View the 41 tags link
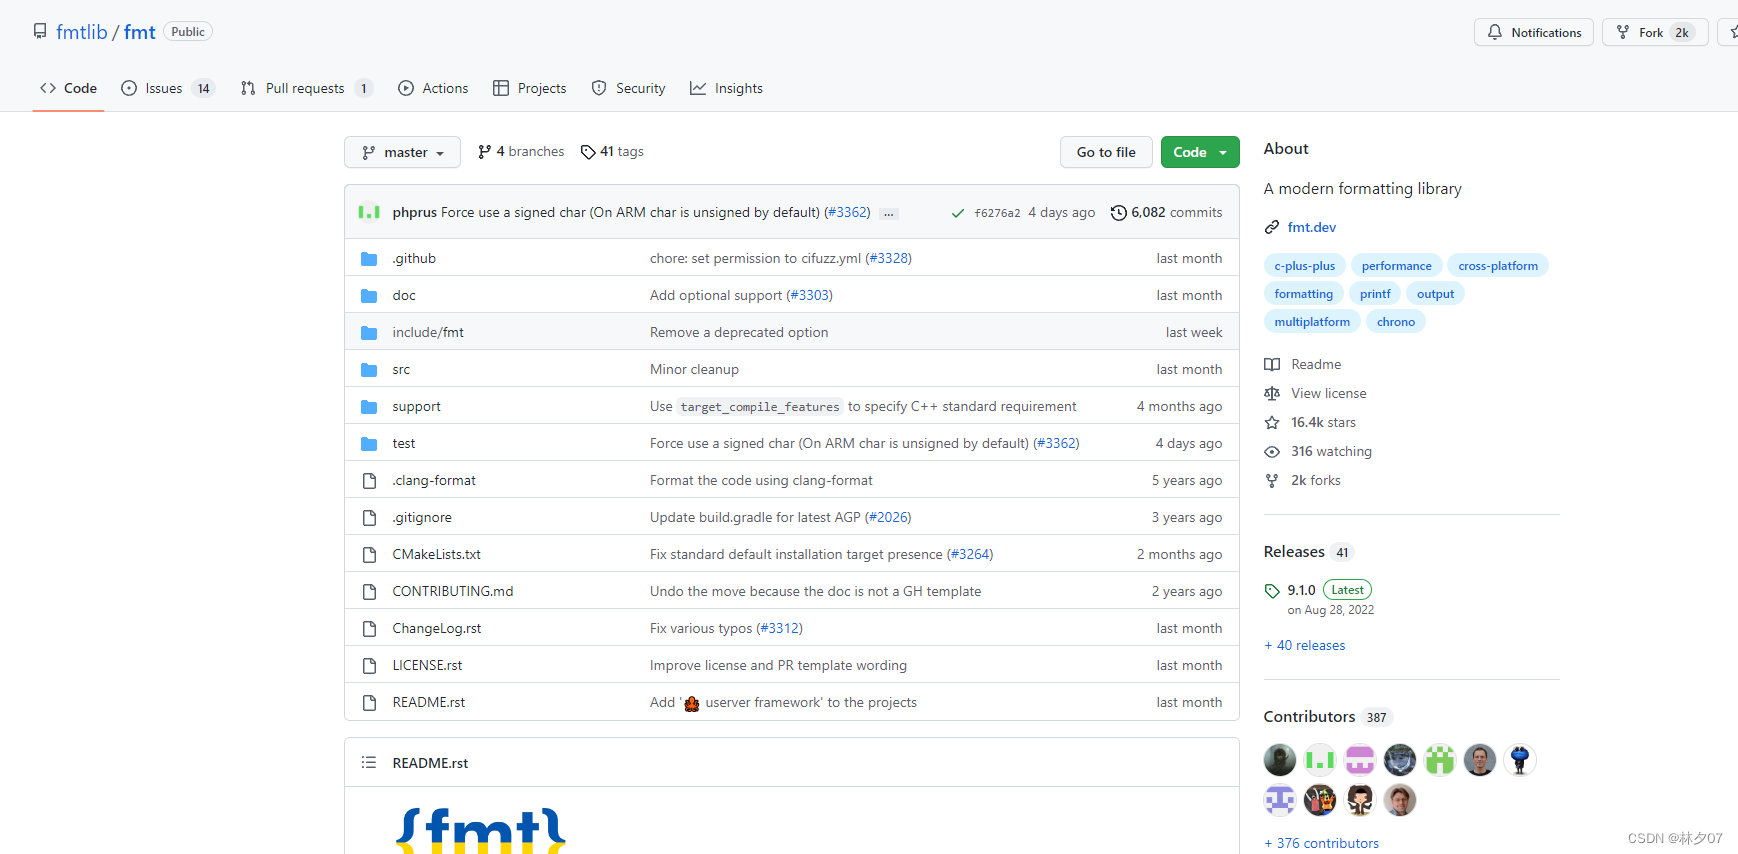Image resolution: width=1738 pixels, height=854 pixels. [x=612, y=152]
